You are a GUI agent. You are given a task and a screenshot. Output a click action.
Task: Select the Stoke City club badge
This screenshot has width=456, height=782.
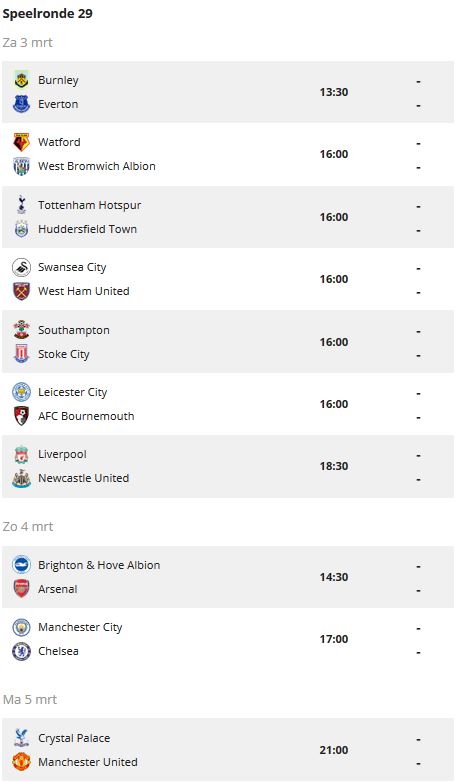(21, 354)
